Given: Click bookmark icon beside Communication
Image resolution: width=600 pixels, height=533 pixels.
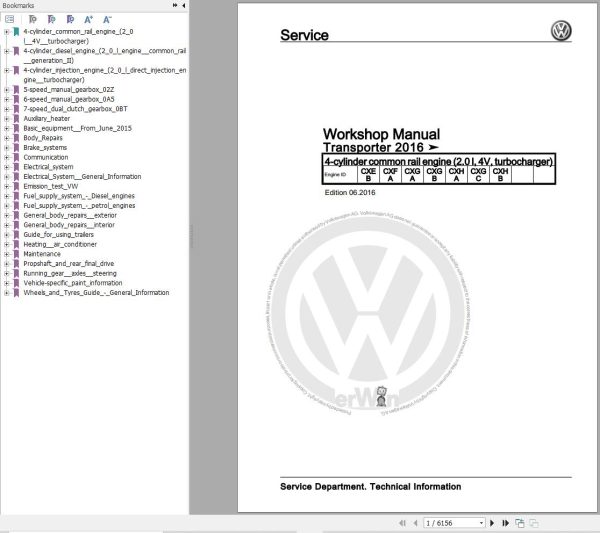Looking at the screenshot, I should [x=16, y=157].
